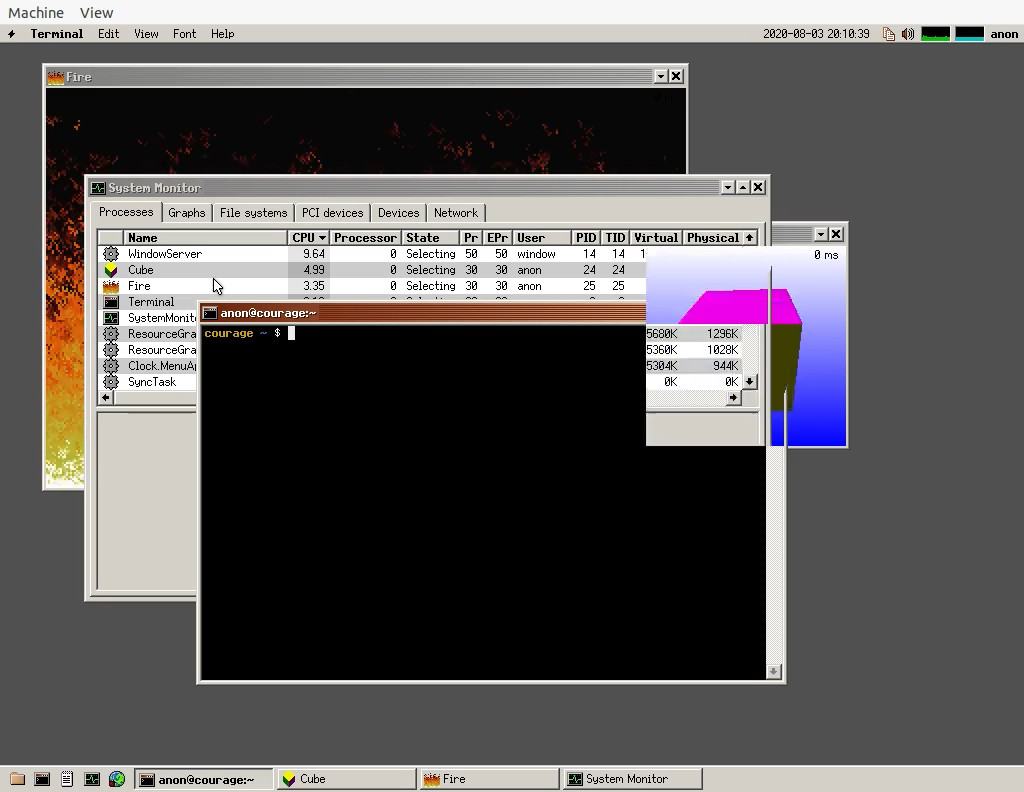Launch terminal from taskbar quick-launch icon
The image size is (1024, 792).
pyautogui.click(x=42, y=779)
